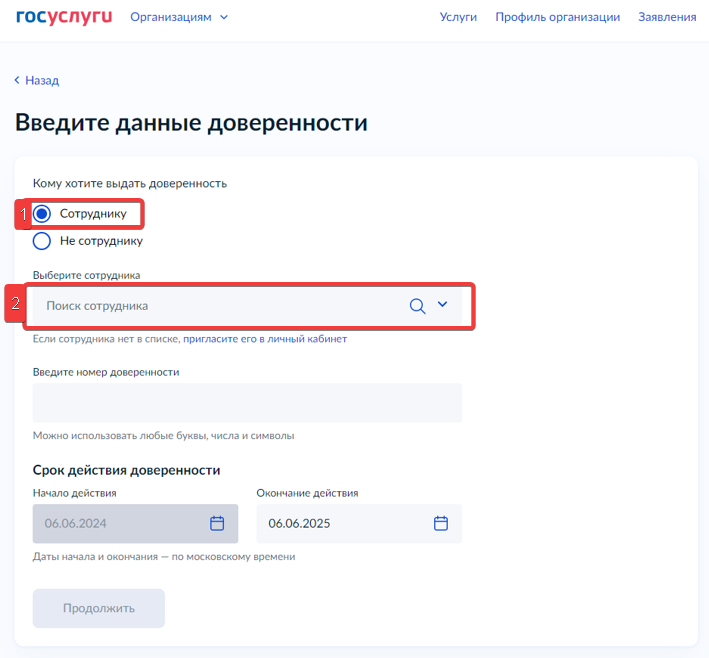Click the note about московскому времени

point(164,557)
